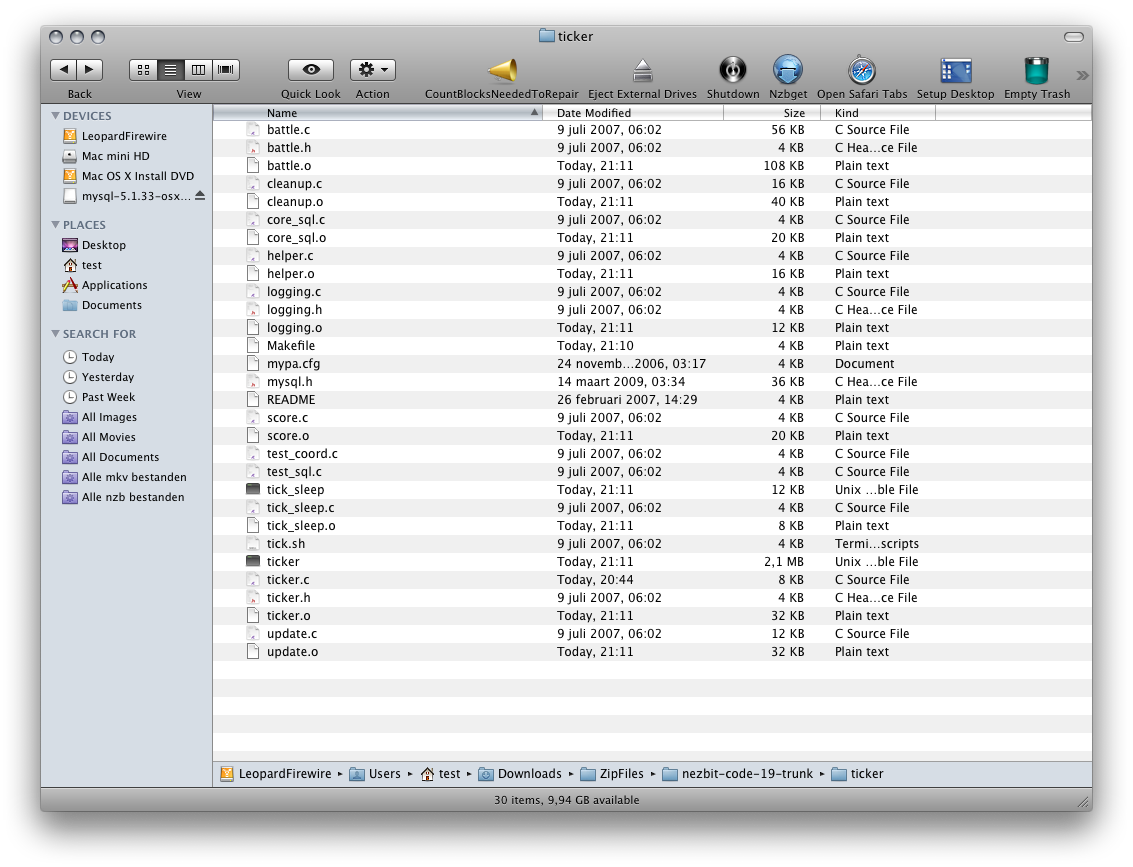Select LeopardFirewire in the sidebar
Image resolution: width=1133 pixels, height=867 pixels.
[x=126, y=136]
